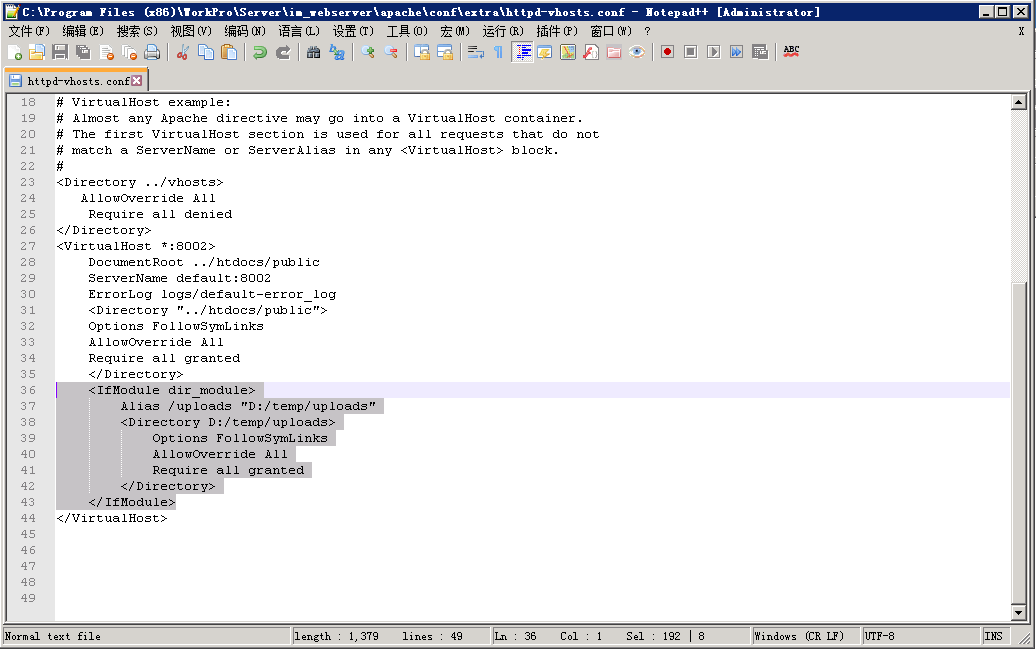Click the Save file toolbar icon
The width and height of the screenshot is (1036, 649).
click(60, 52)
